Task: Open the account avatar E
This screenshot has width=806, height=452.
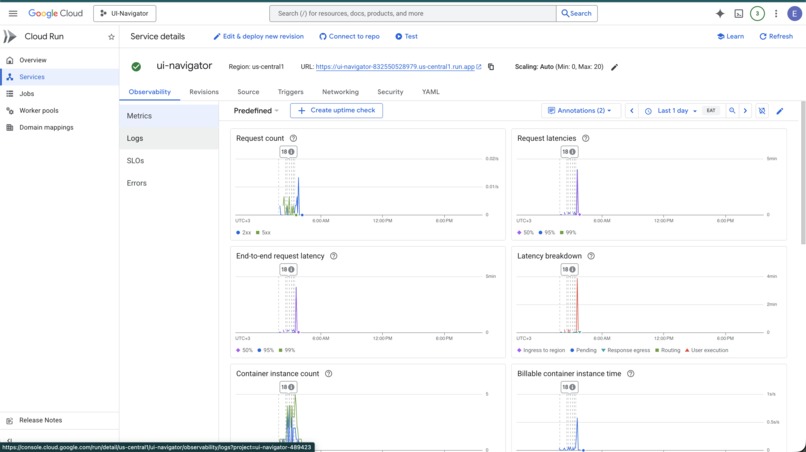Action: pos(794,13)
